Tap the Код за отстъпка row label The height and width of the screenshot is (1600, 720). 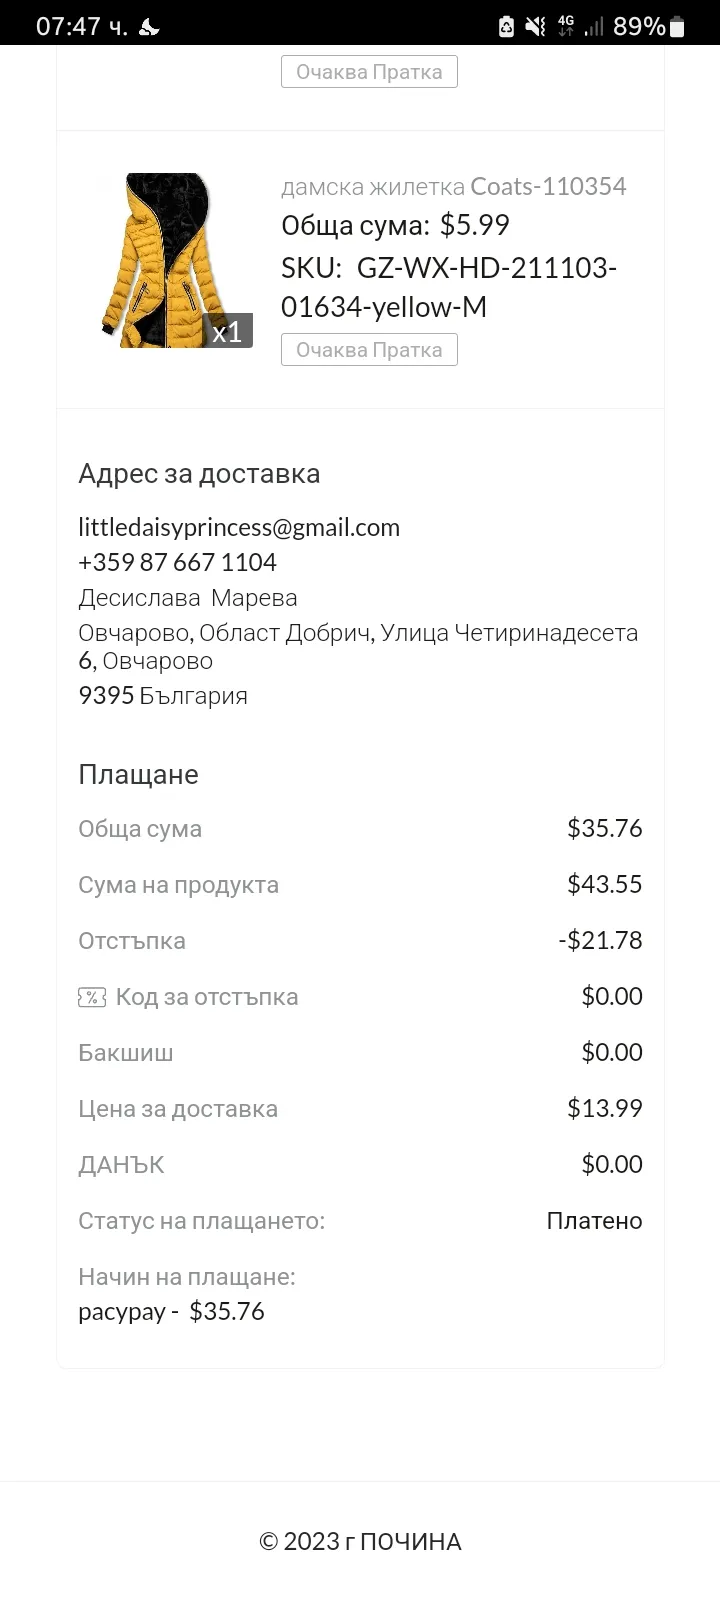pos(207,997)
